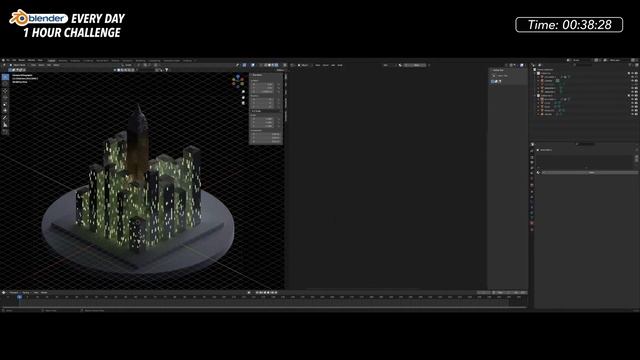Open the File menu
This screenshot has height=360, width=640.
[x=8, y=60]
